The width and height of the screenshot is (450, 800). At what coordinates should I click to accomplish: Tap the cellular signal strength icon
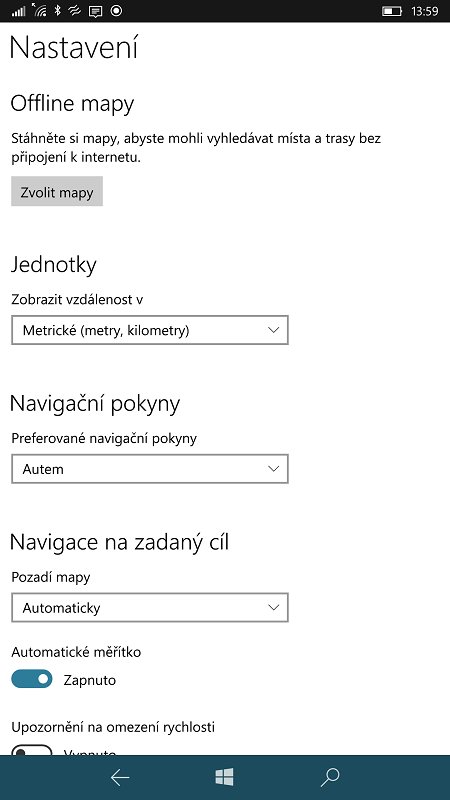[x=18, y=11]
